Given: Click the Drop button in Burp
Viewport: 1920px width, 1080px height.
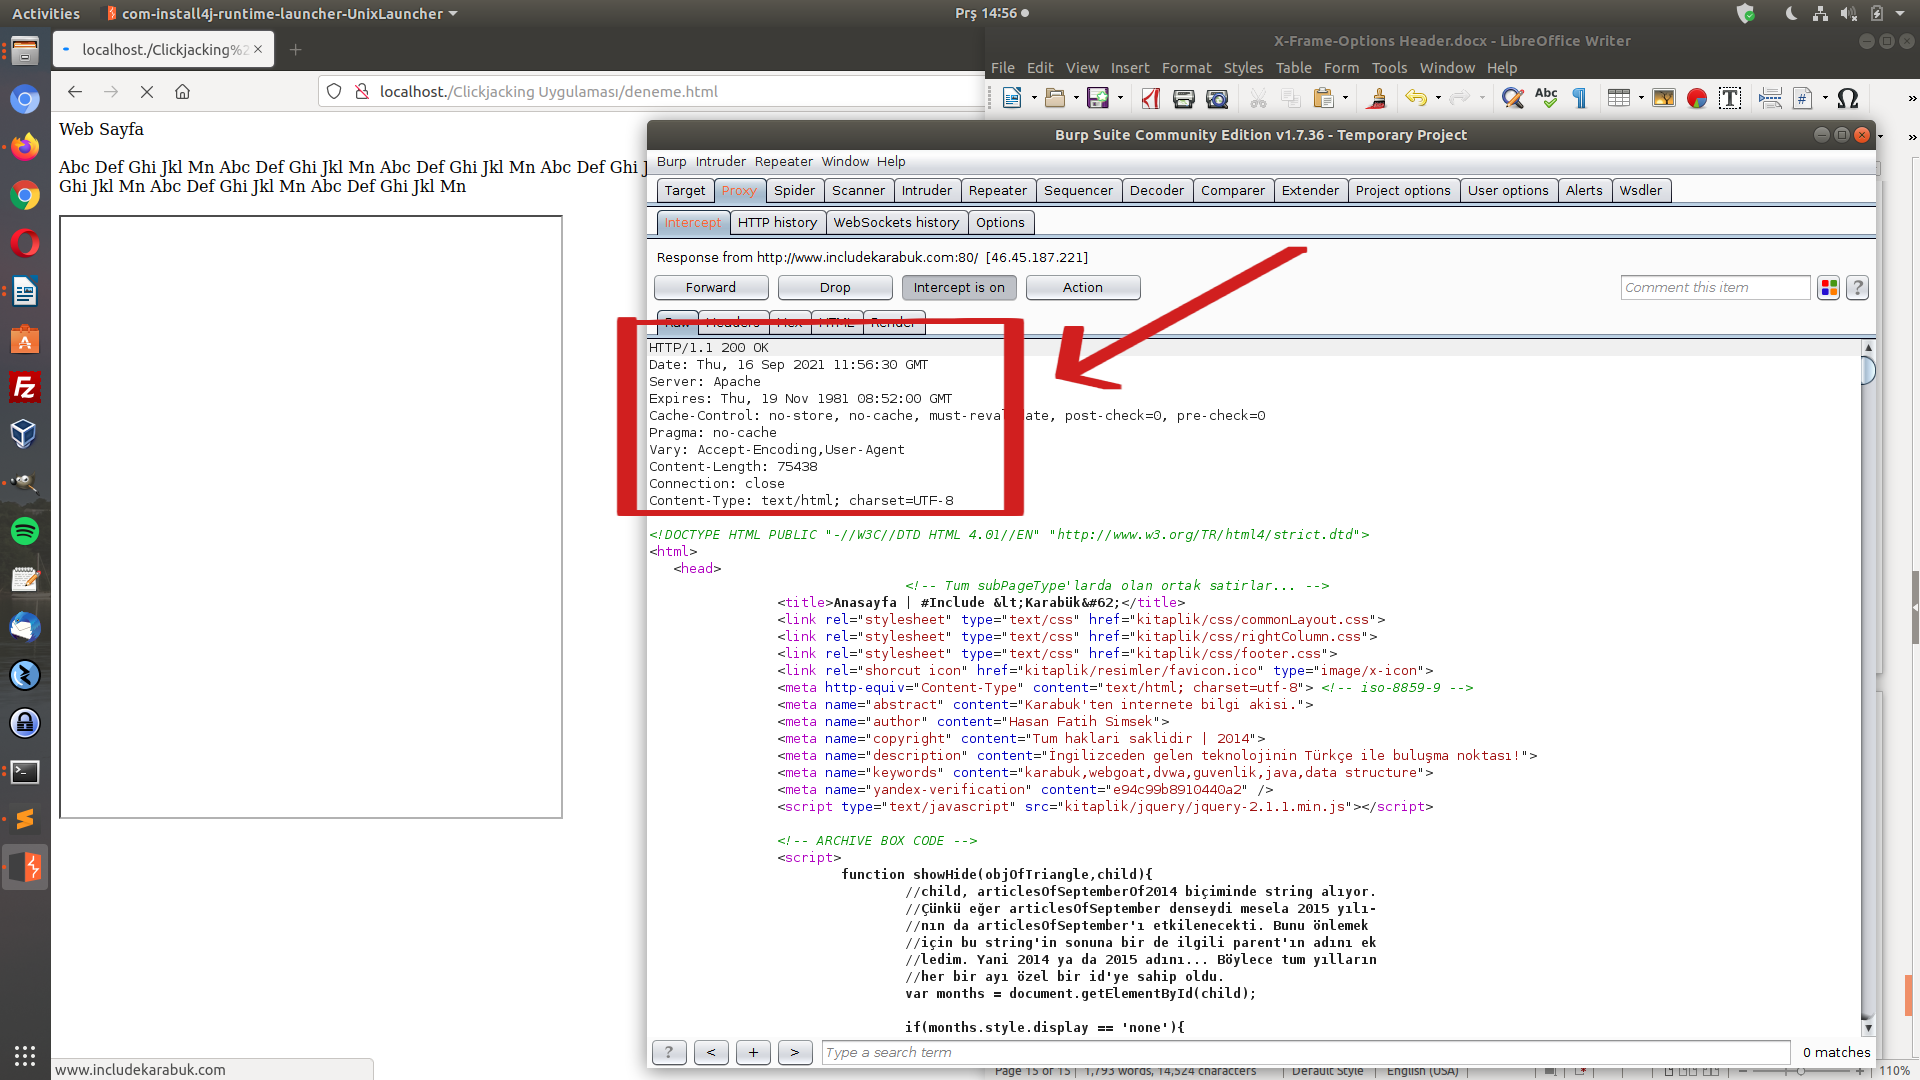Looking at the screenshot, I should click(835, 287).
